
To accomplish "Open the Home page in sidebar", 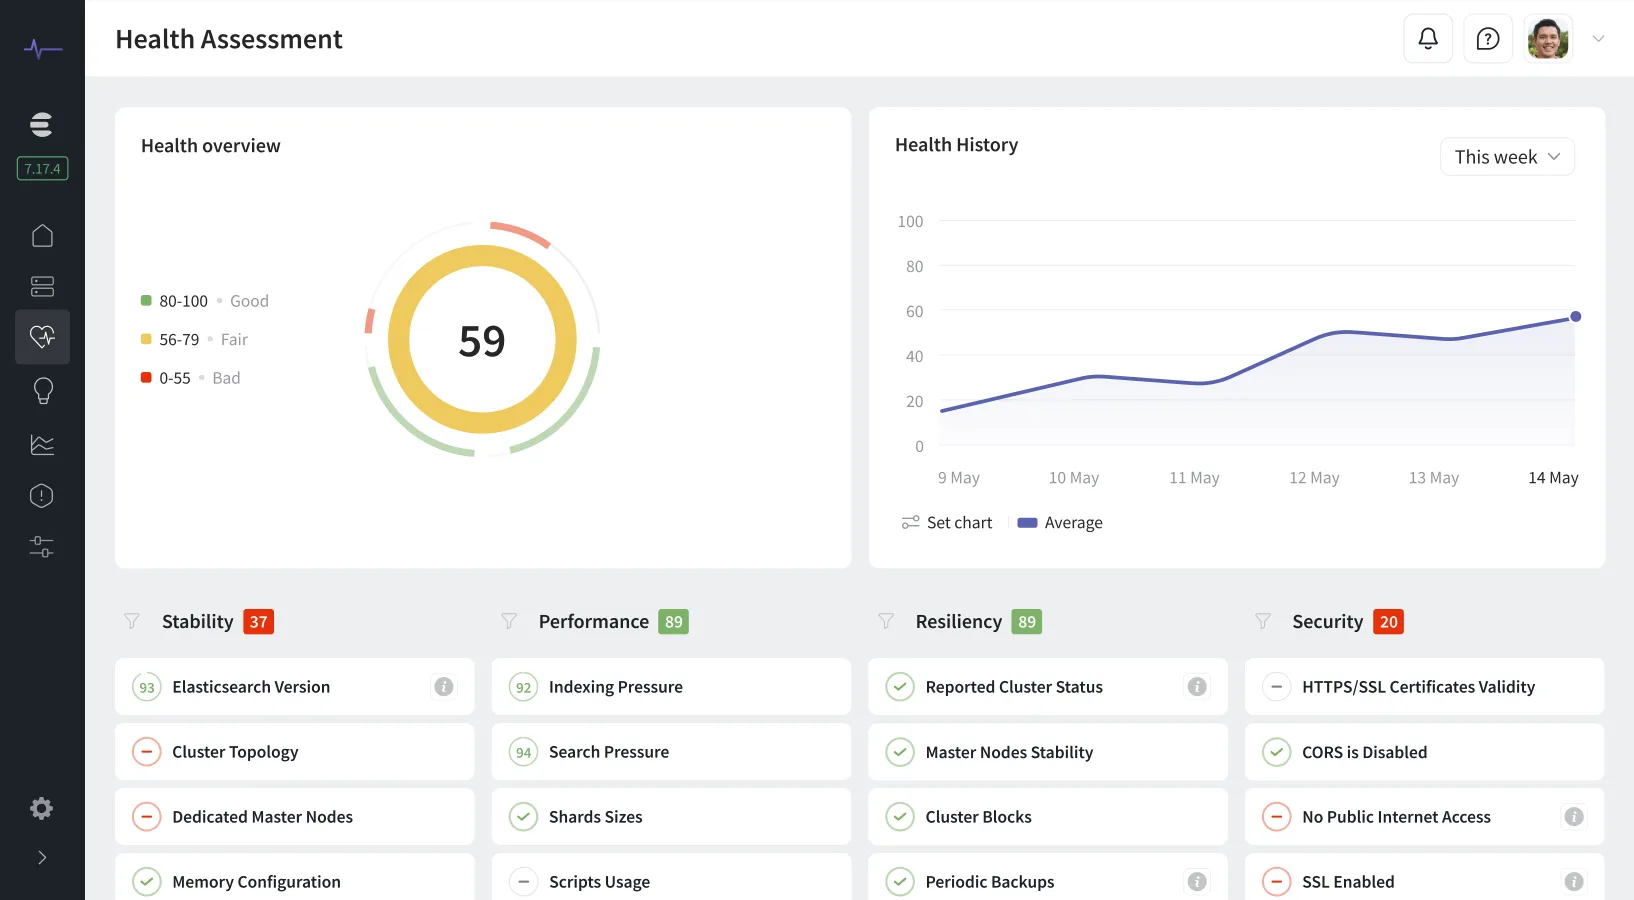I will (42, 236).
